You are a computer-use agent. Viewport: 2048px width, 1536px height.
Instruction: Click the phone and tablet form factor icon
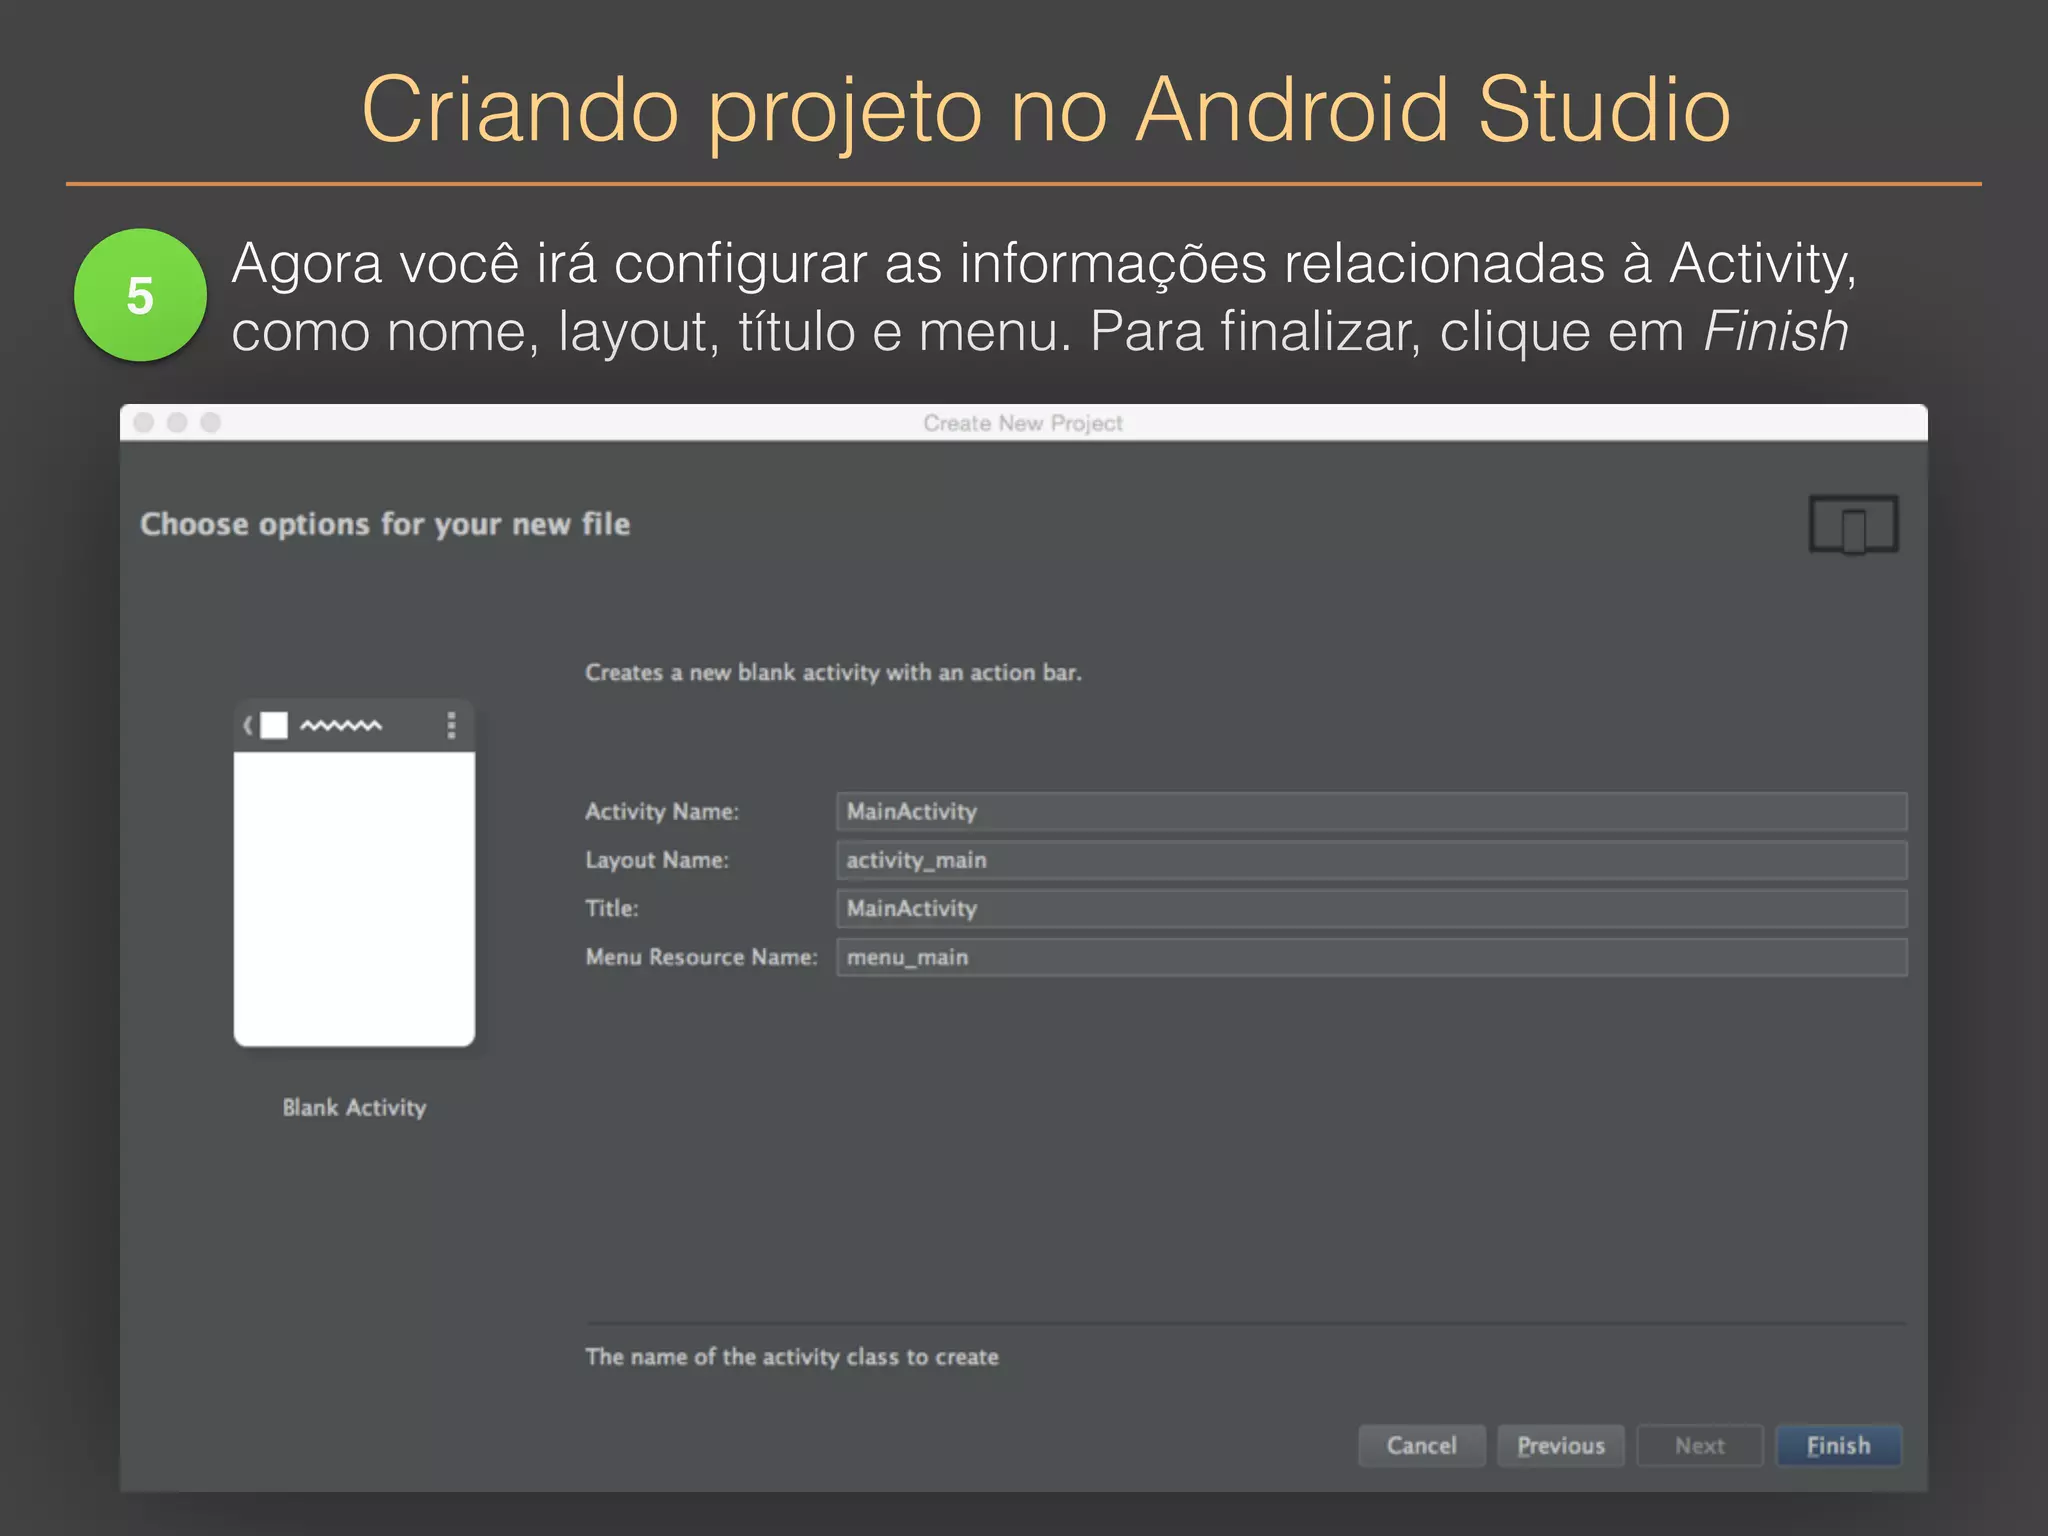1853,524
